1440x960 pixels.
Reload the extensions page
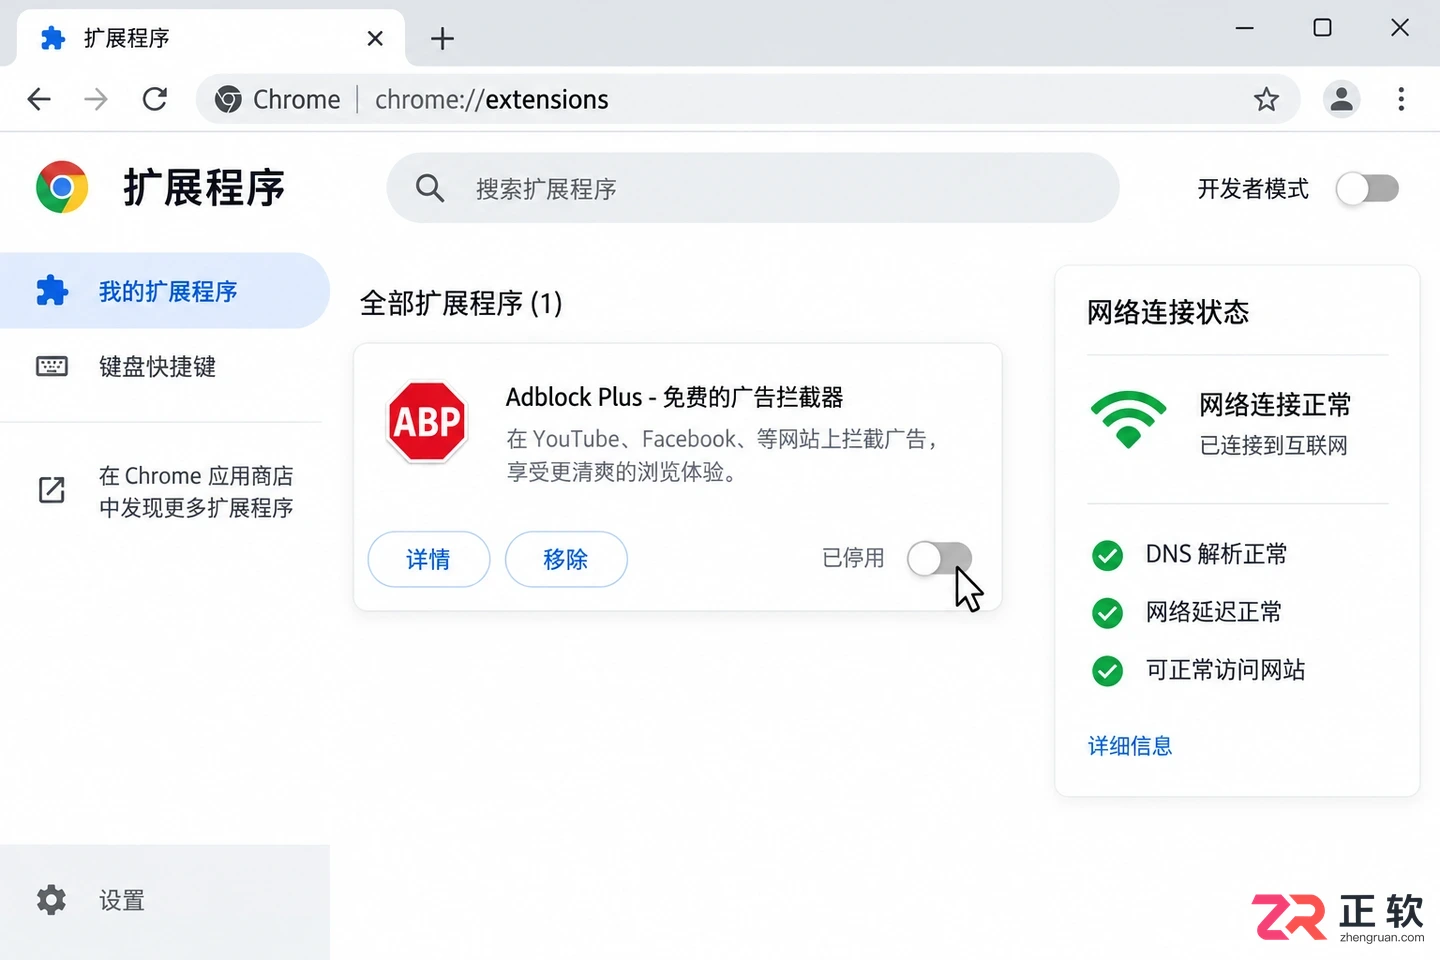pos(155,99)
